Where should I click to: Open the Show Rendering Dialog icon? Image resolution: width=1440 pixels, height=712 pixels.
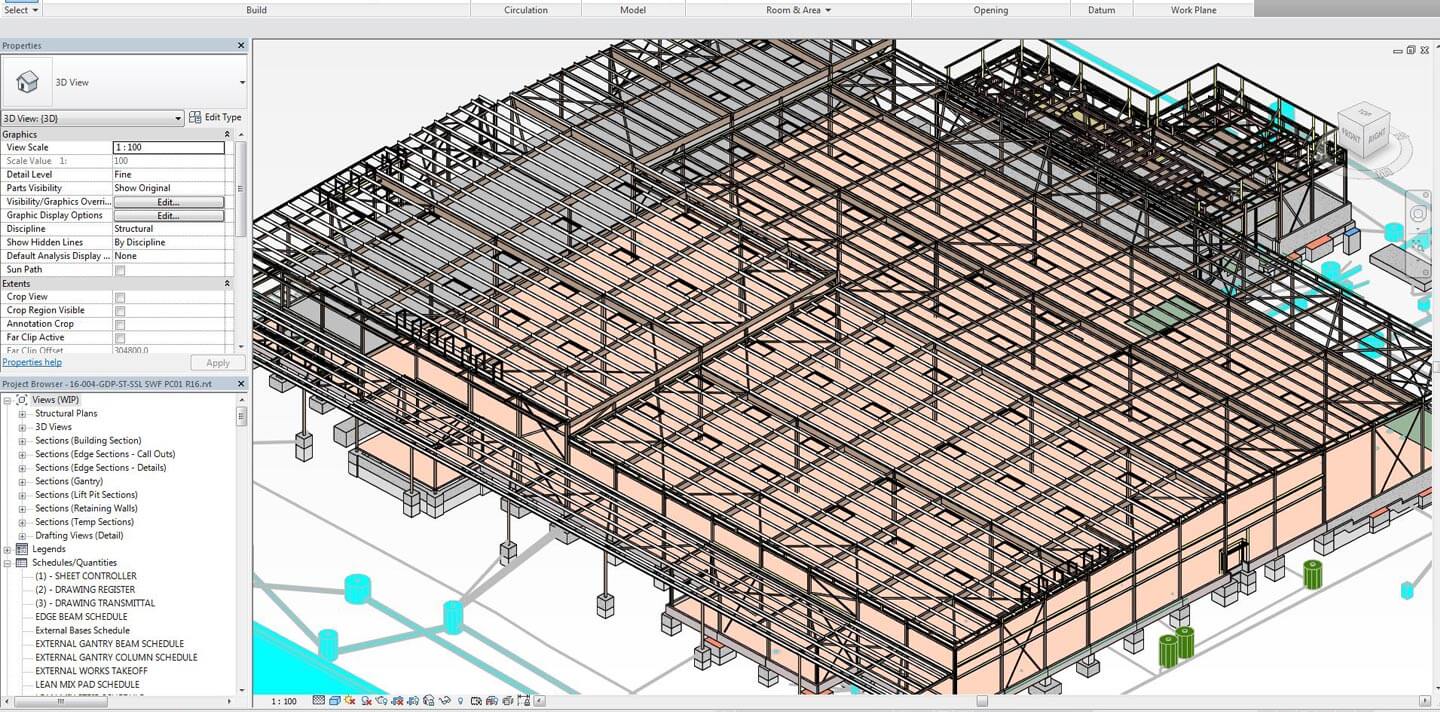point(382,701)
